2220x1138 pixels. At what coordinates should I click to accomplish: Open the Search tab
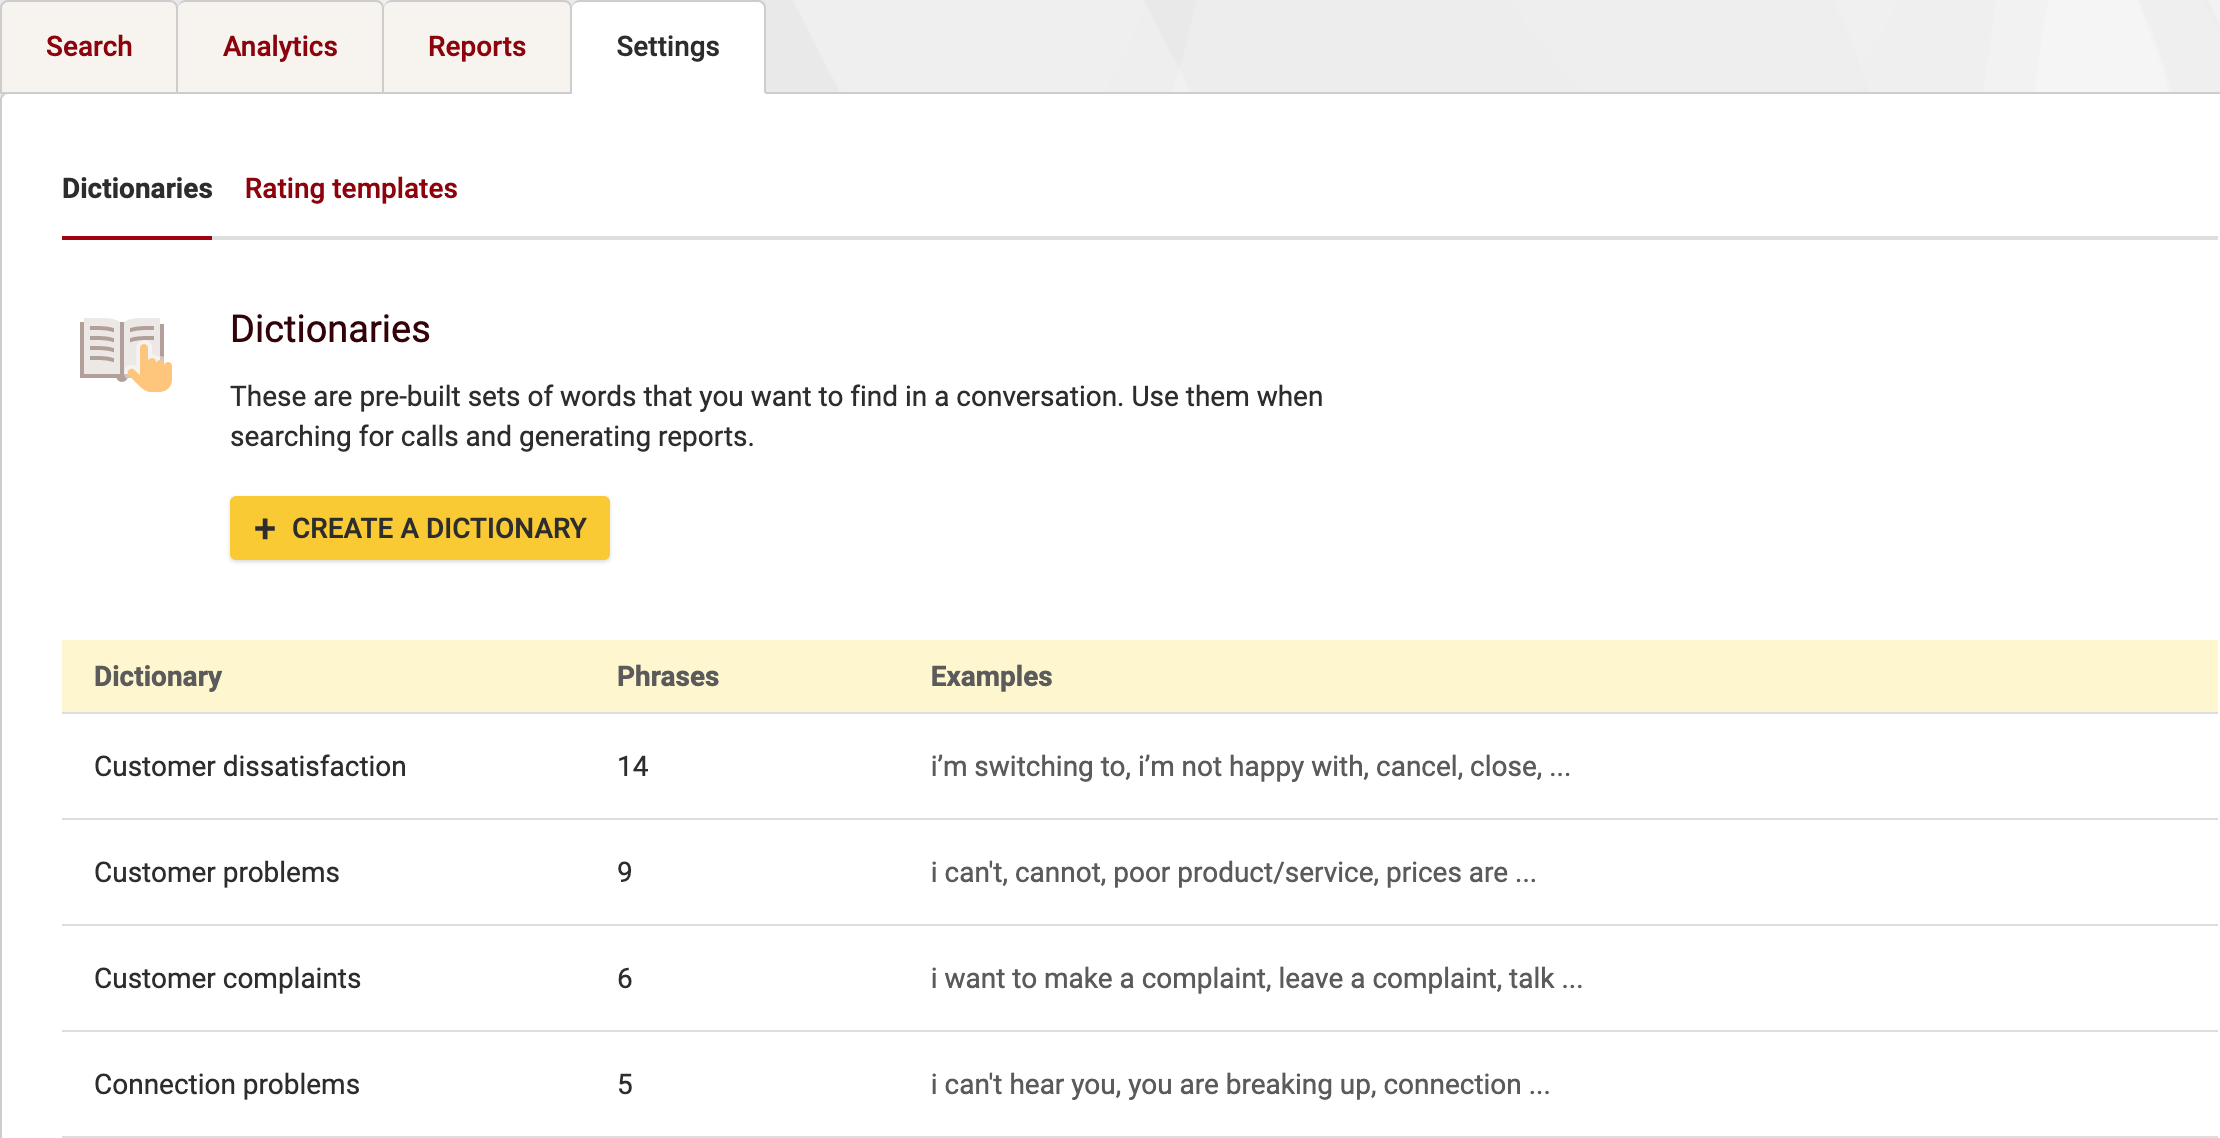tap(88, 46)
